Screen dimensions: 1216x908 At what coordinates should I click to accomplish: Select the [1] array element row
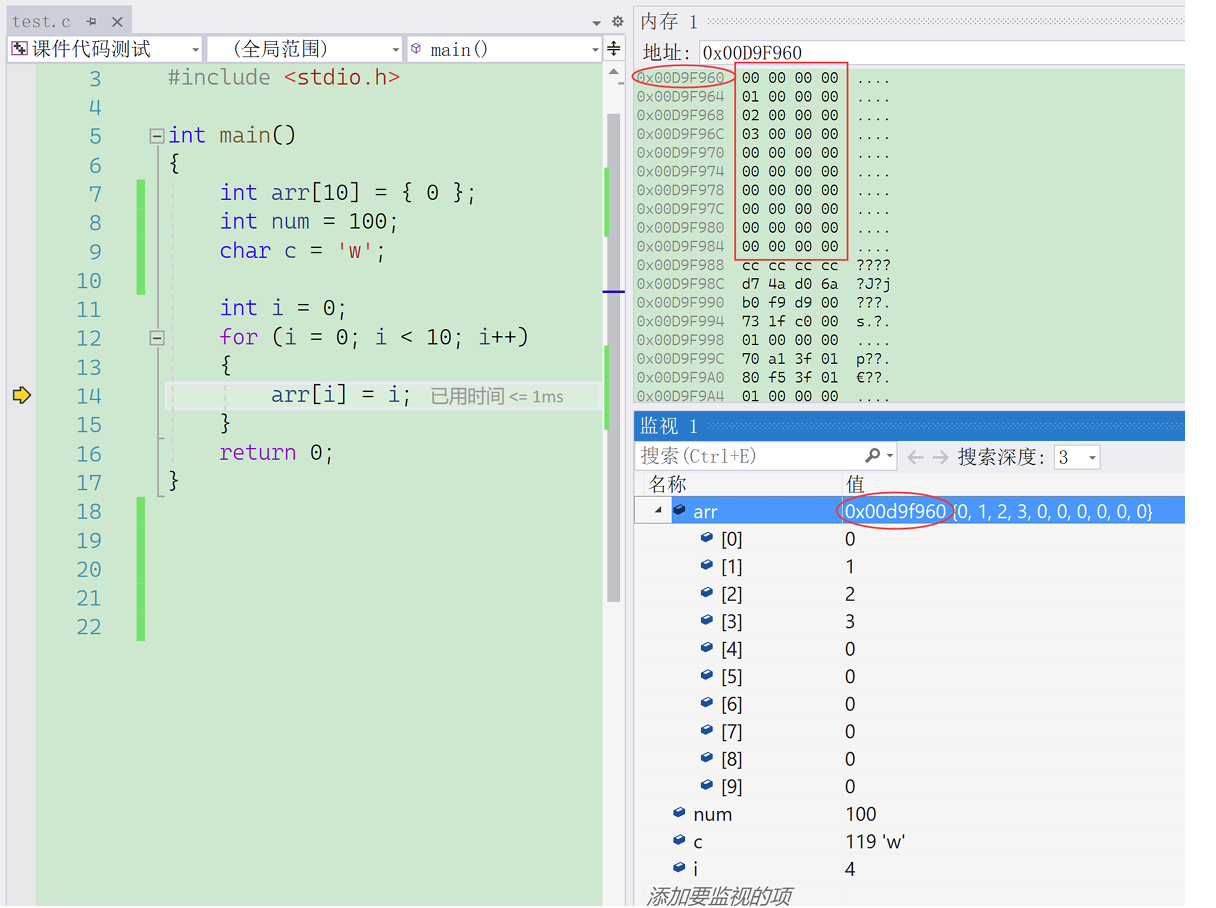coord(910,567)
